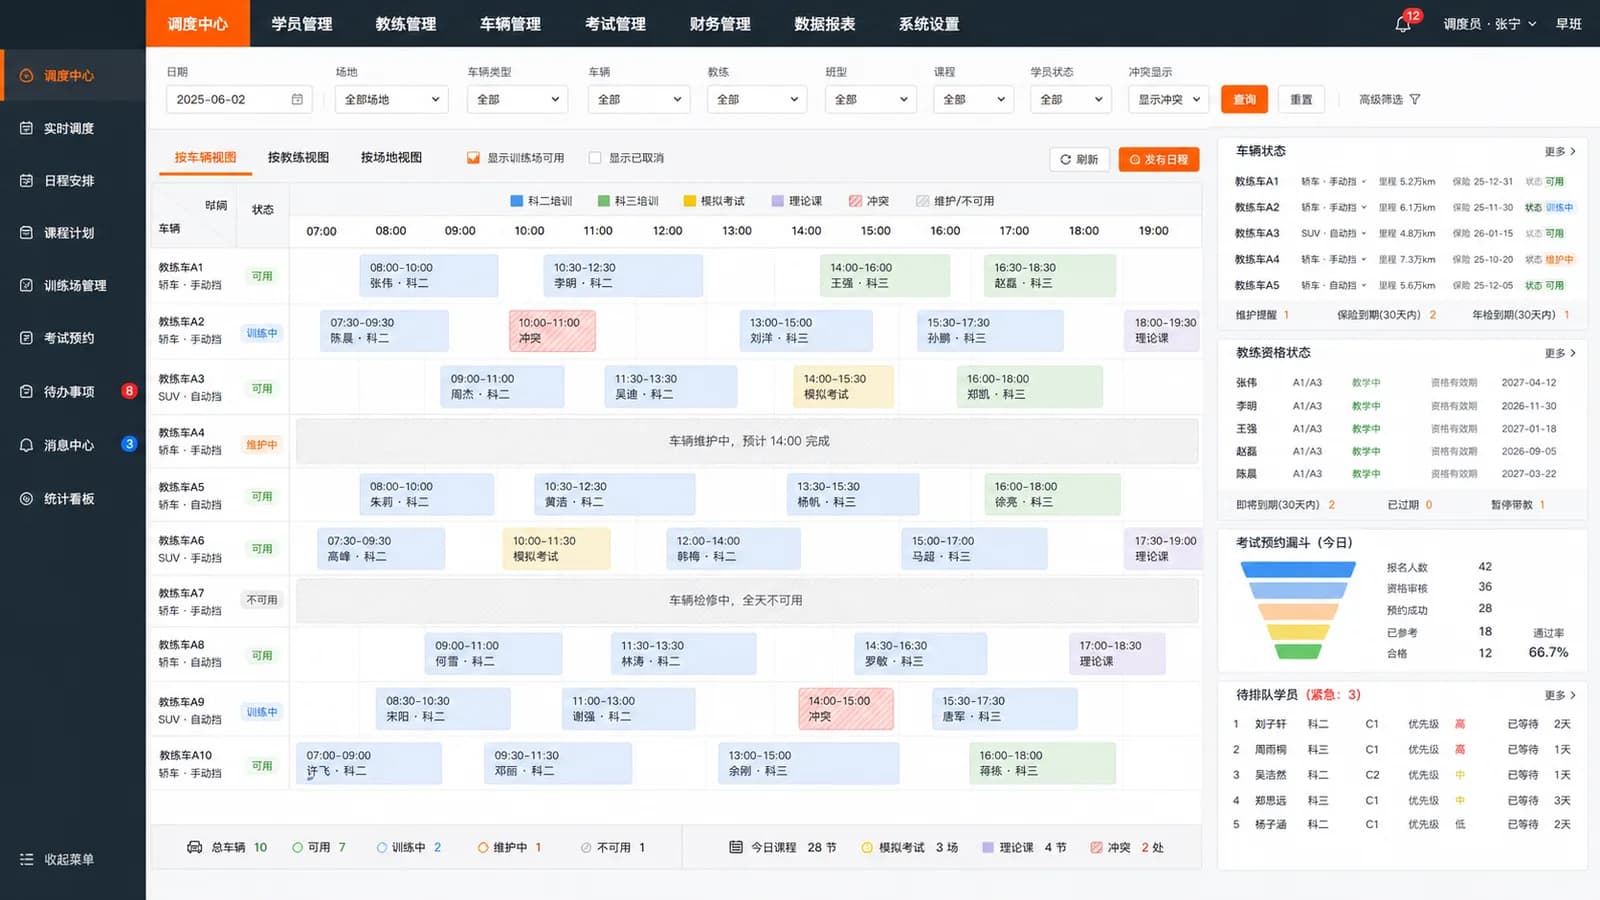Click the 重置 button

(1301, 99)
